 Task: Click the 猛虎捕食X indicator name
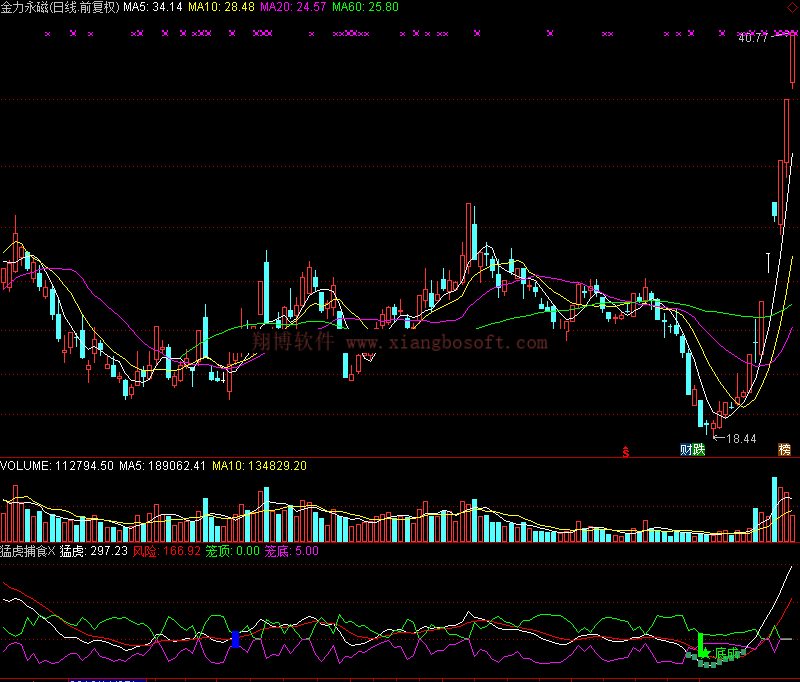click(x=28, y=551)
